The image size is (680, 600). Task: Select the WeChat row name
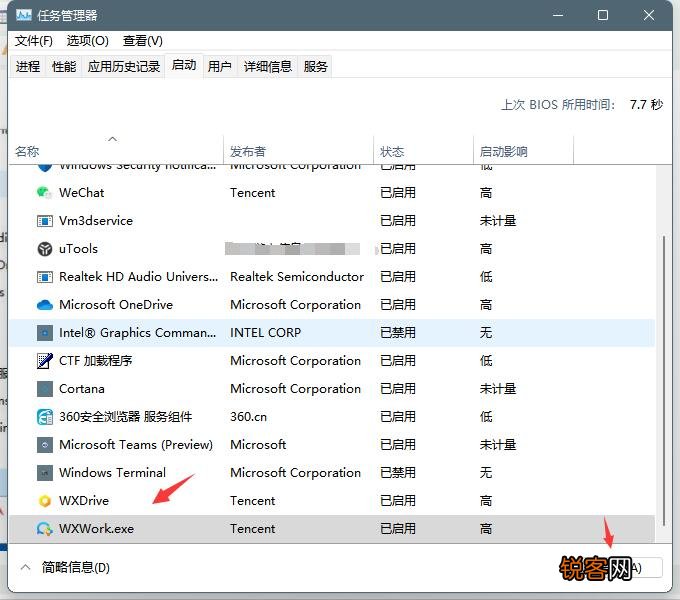(x=82, y=192)
